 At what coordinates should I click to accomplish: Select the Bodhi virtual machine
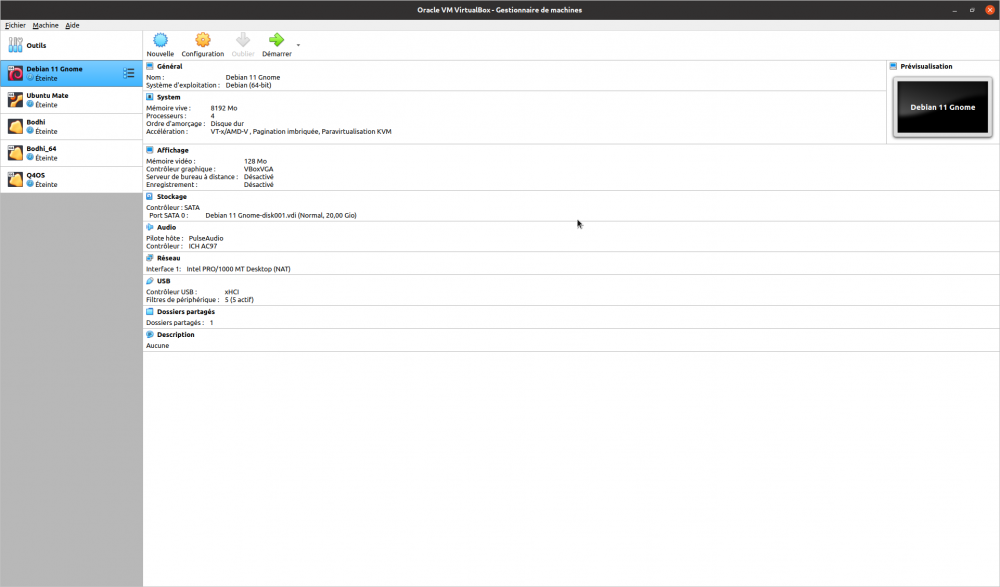click(x=71, y=126)
